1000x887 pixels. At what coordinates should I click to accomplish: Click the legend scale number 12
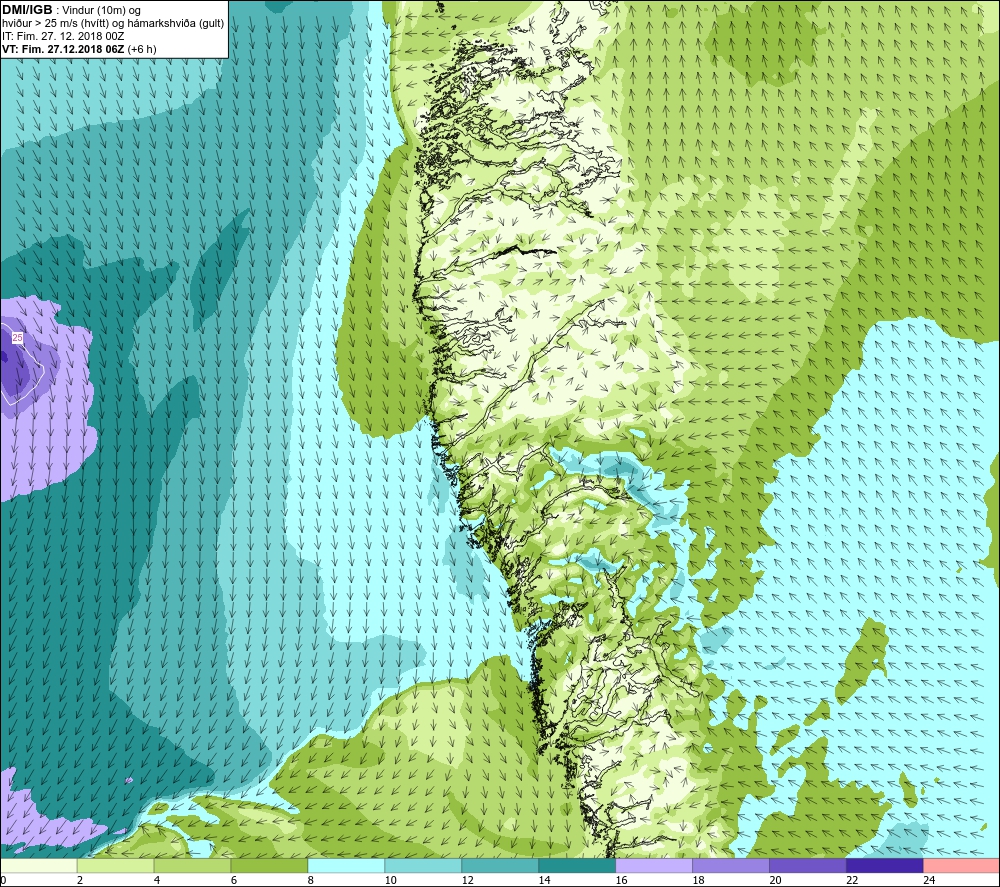pyautogui.click(x=468, y=880)
